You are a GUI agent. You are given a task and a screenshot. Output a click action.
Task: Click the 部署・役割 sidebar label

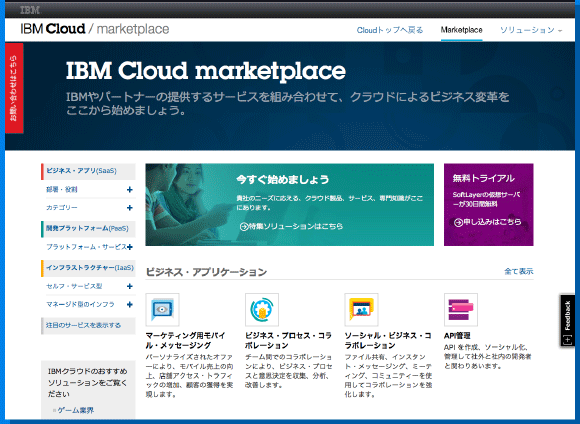pyautogui.click(x=62, y=189)
